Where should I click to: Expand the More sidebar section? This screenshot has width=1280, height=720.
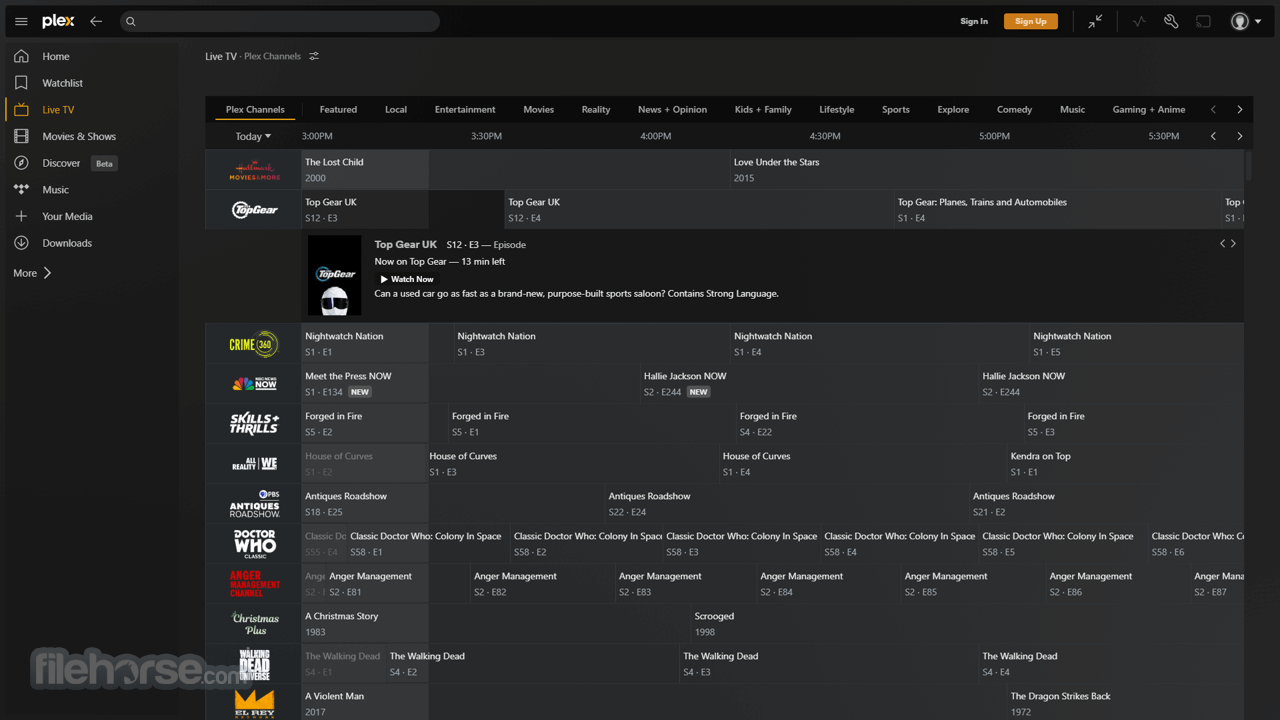coord(32,273)
